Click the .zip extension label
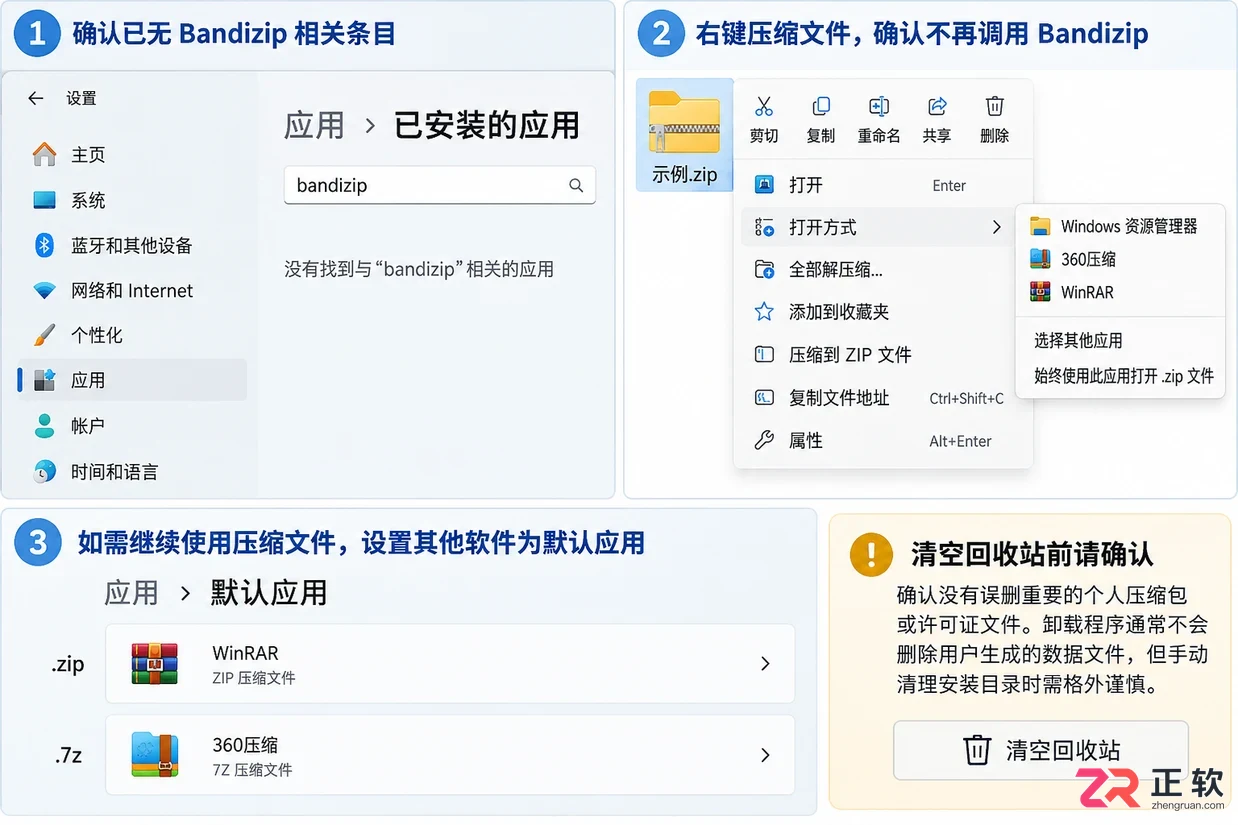This screenshot has height=825, width=1238. pos(68,665)
